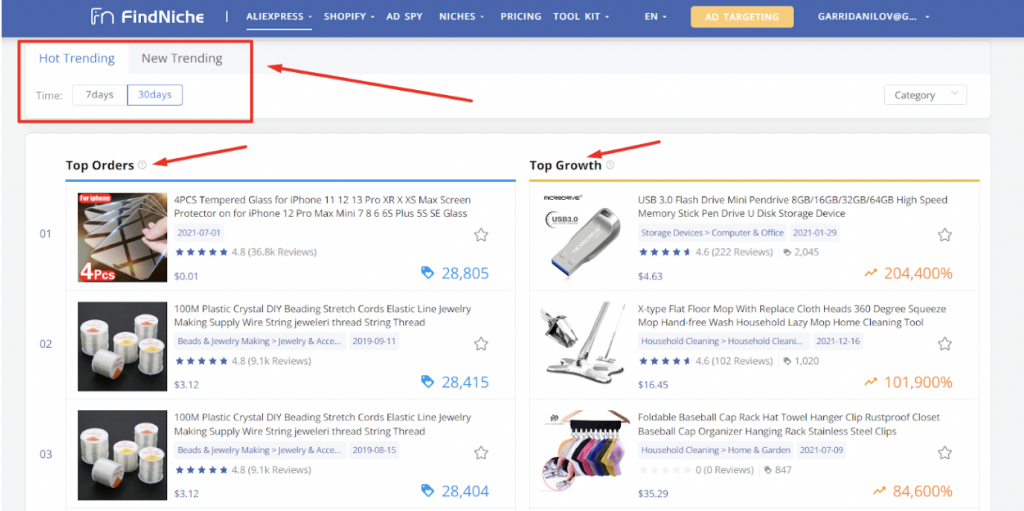Screen dimensions: 1024x511
Task: Click the FindNiche logo
Action: 147,16
